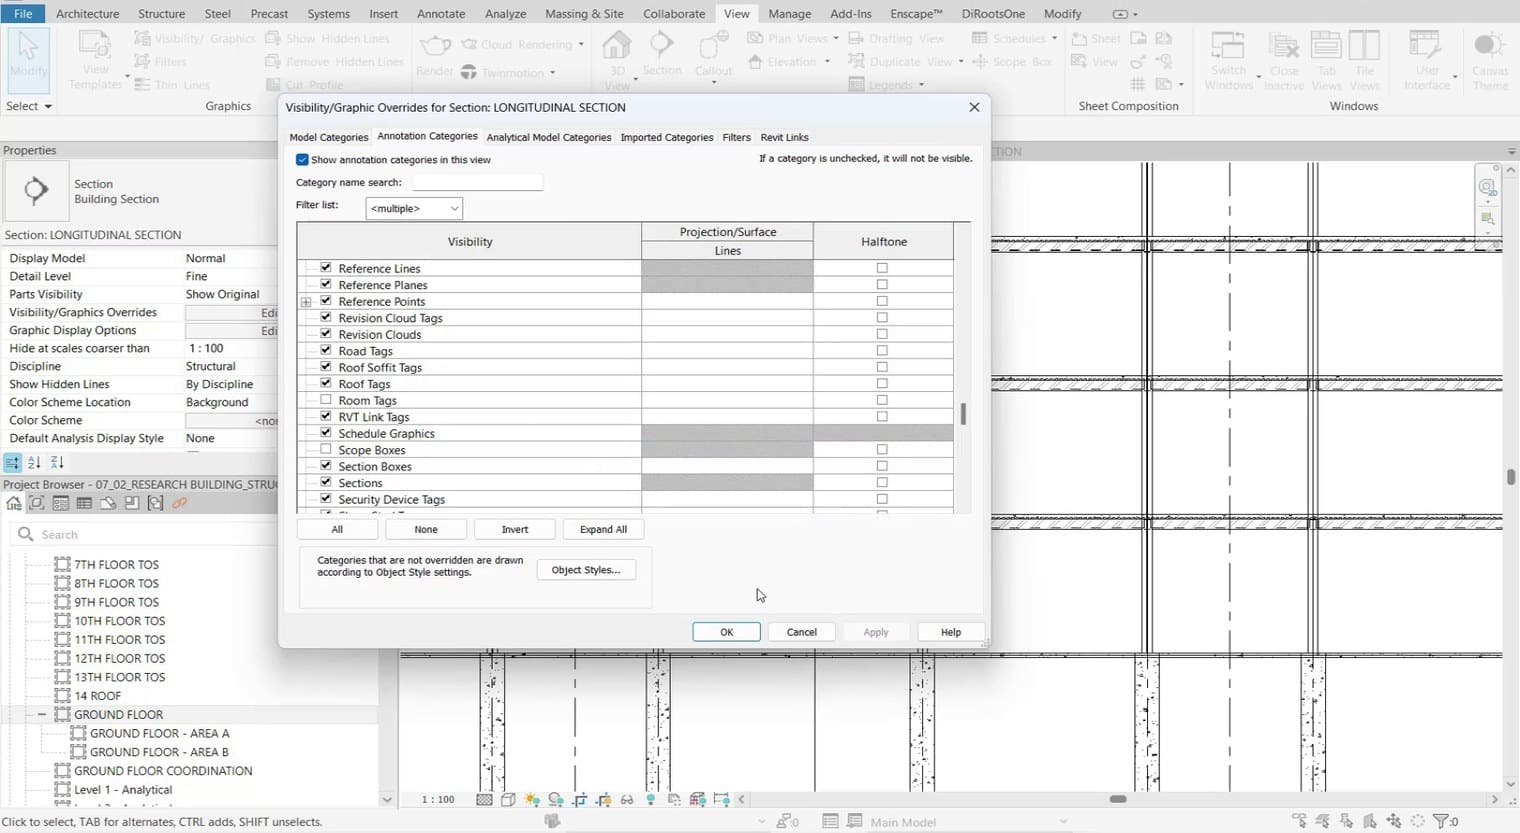Click the Category name search field

(478, 182)
